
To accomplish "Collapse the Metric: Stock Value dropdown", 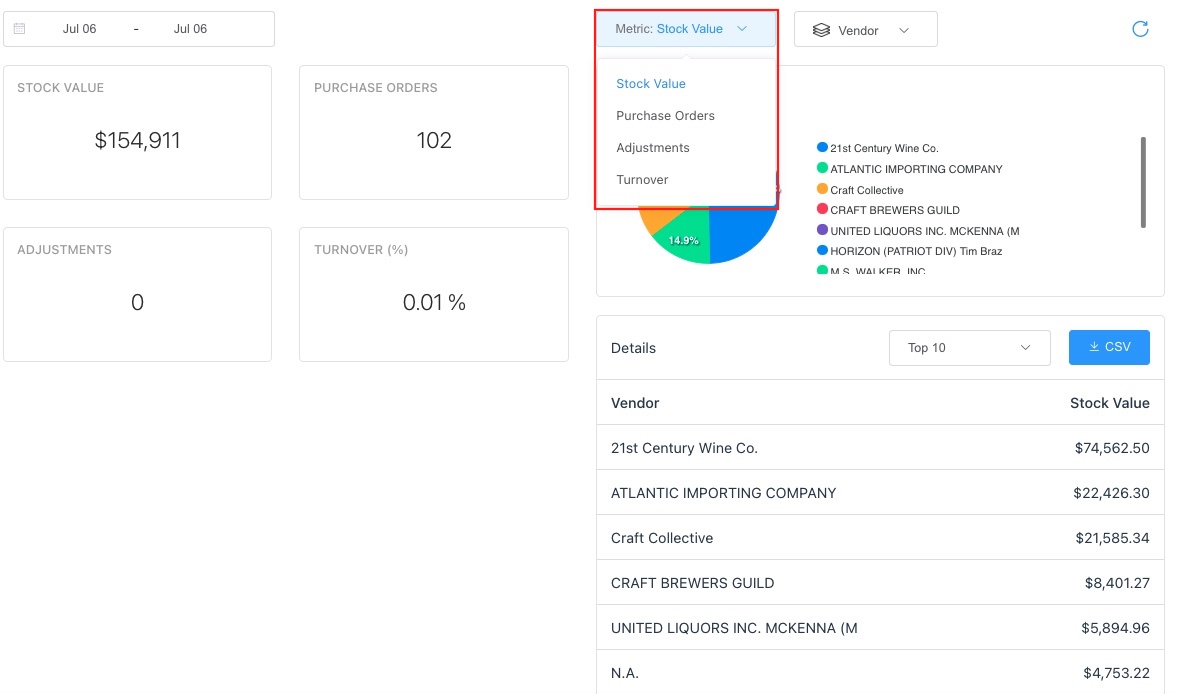I will click(686, 29).
